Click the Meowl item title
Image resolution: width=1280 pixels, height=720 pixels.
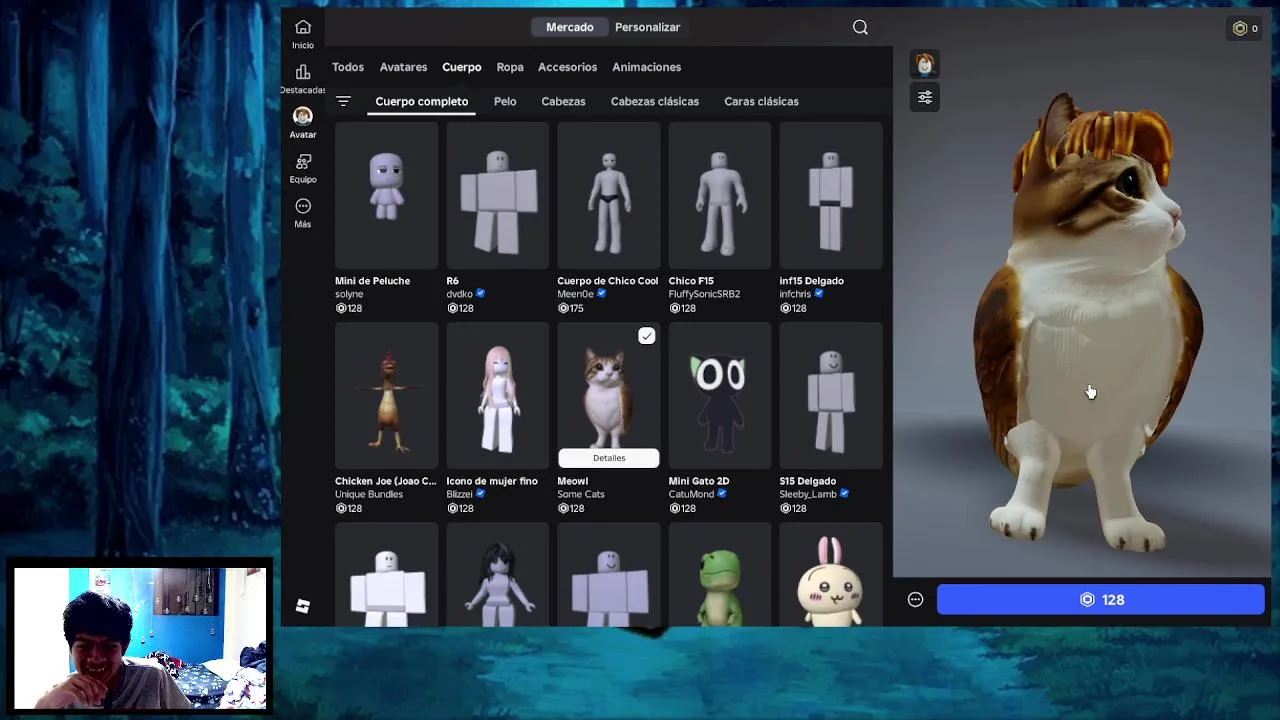[x=573, y=481]
